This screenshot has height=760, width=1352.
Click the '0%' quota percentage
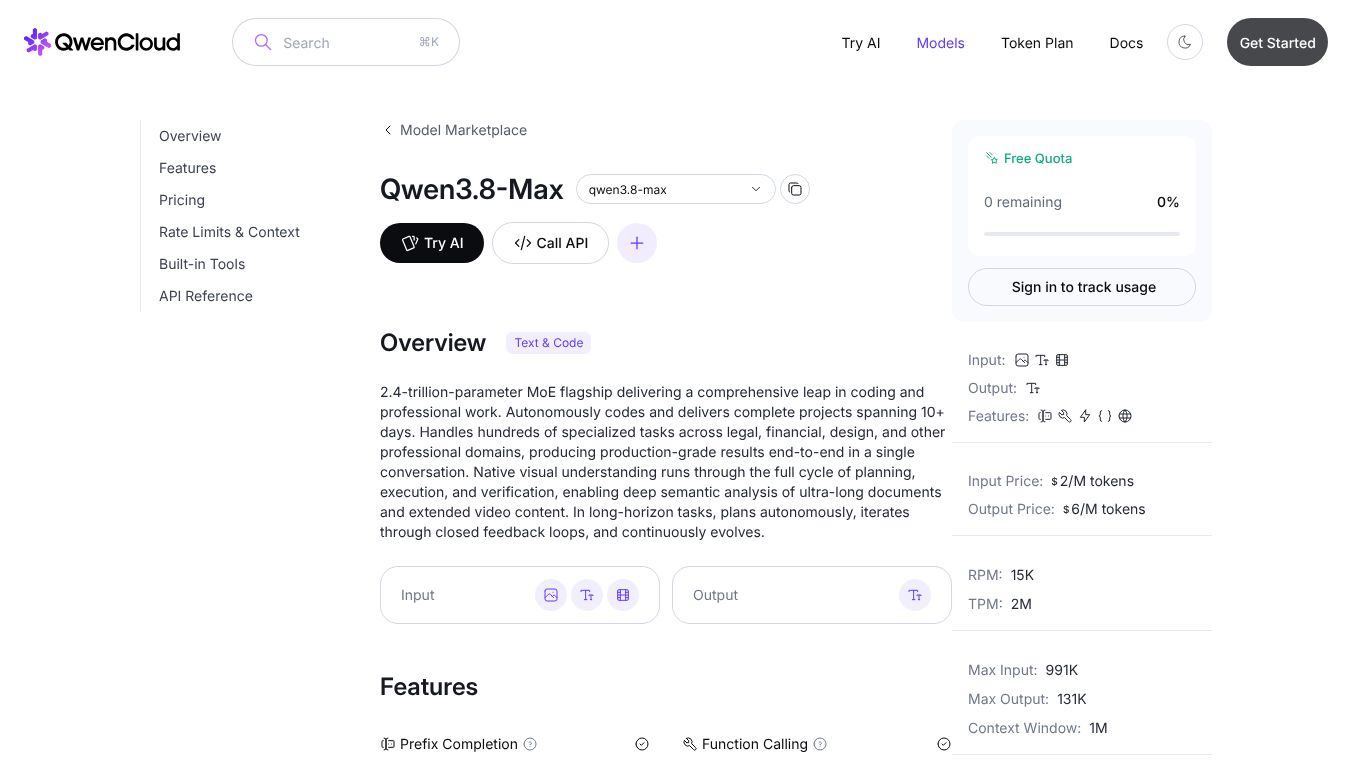[1168, 202]
